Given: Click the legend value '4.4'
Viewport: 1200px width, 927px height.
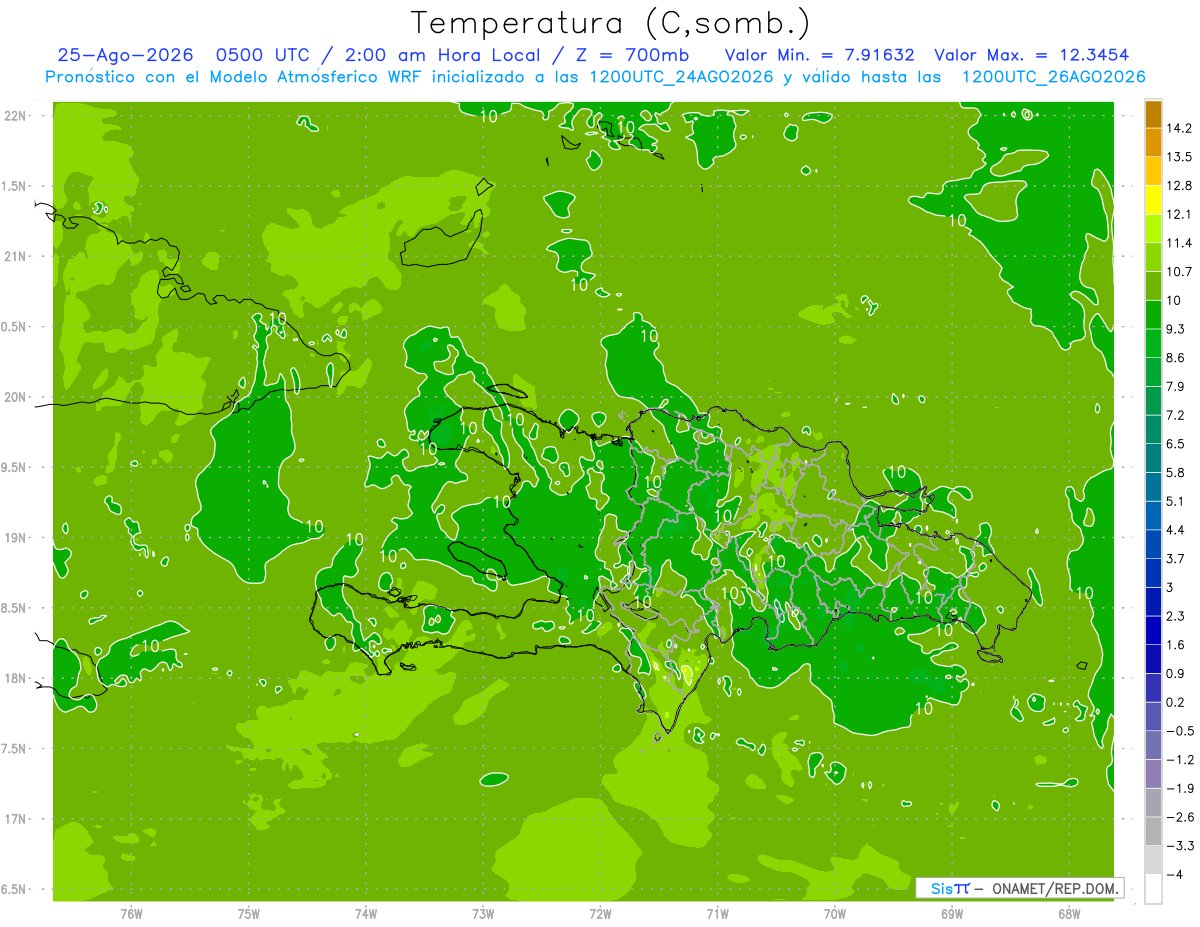Looking at the screenshot, I should [x=1176, y=529].
